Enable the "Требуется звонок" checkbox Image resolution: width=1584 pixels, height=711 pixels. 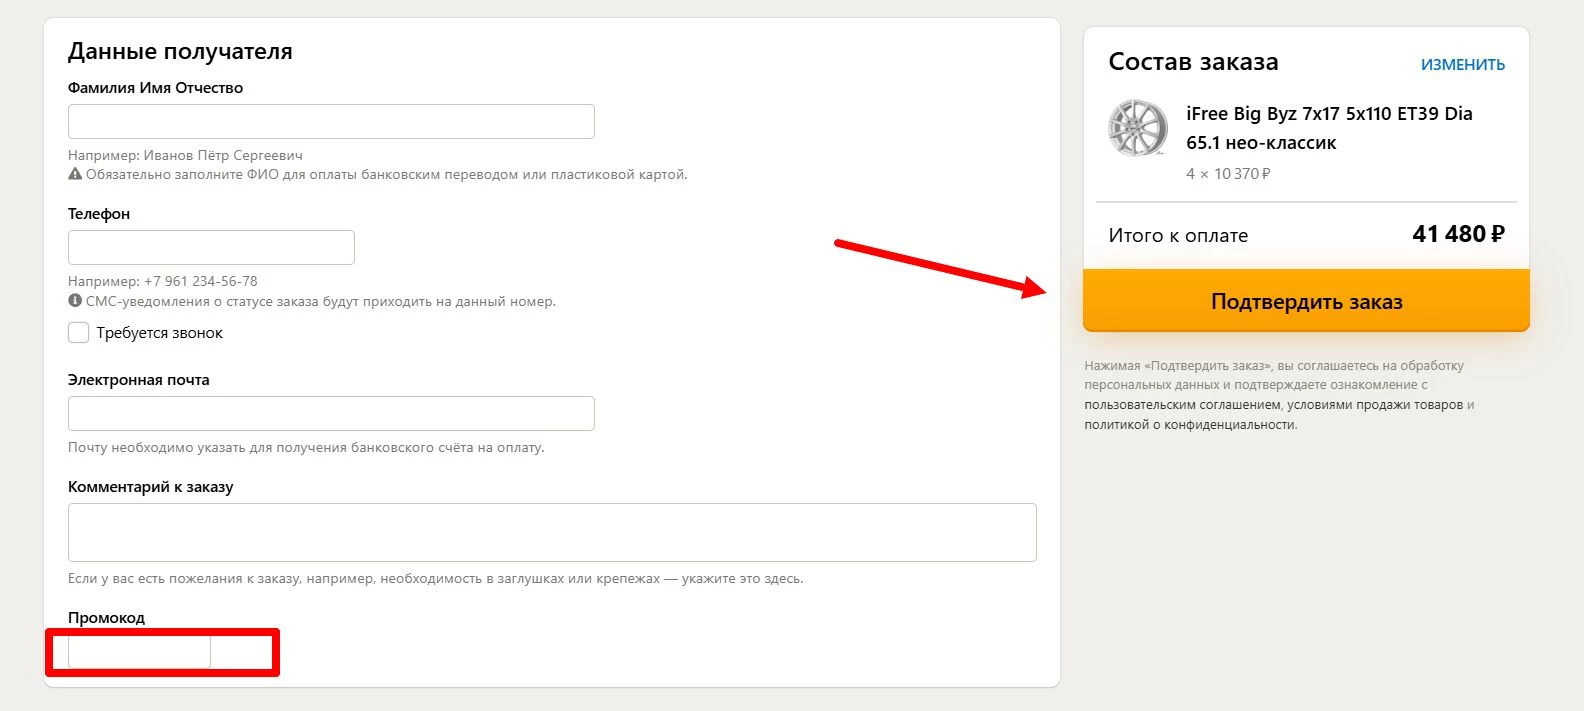click(x=79, y=333)
